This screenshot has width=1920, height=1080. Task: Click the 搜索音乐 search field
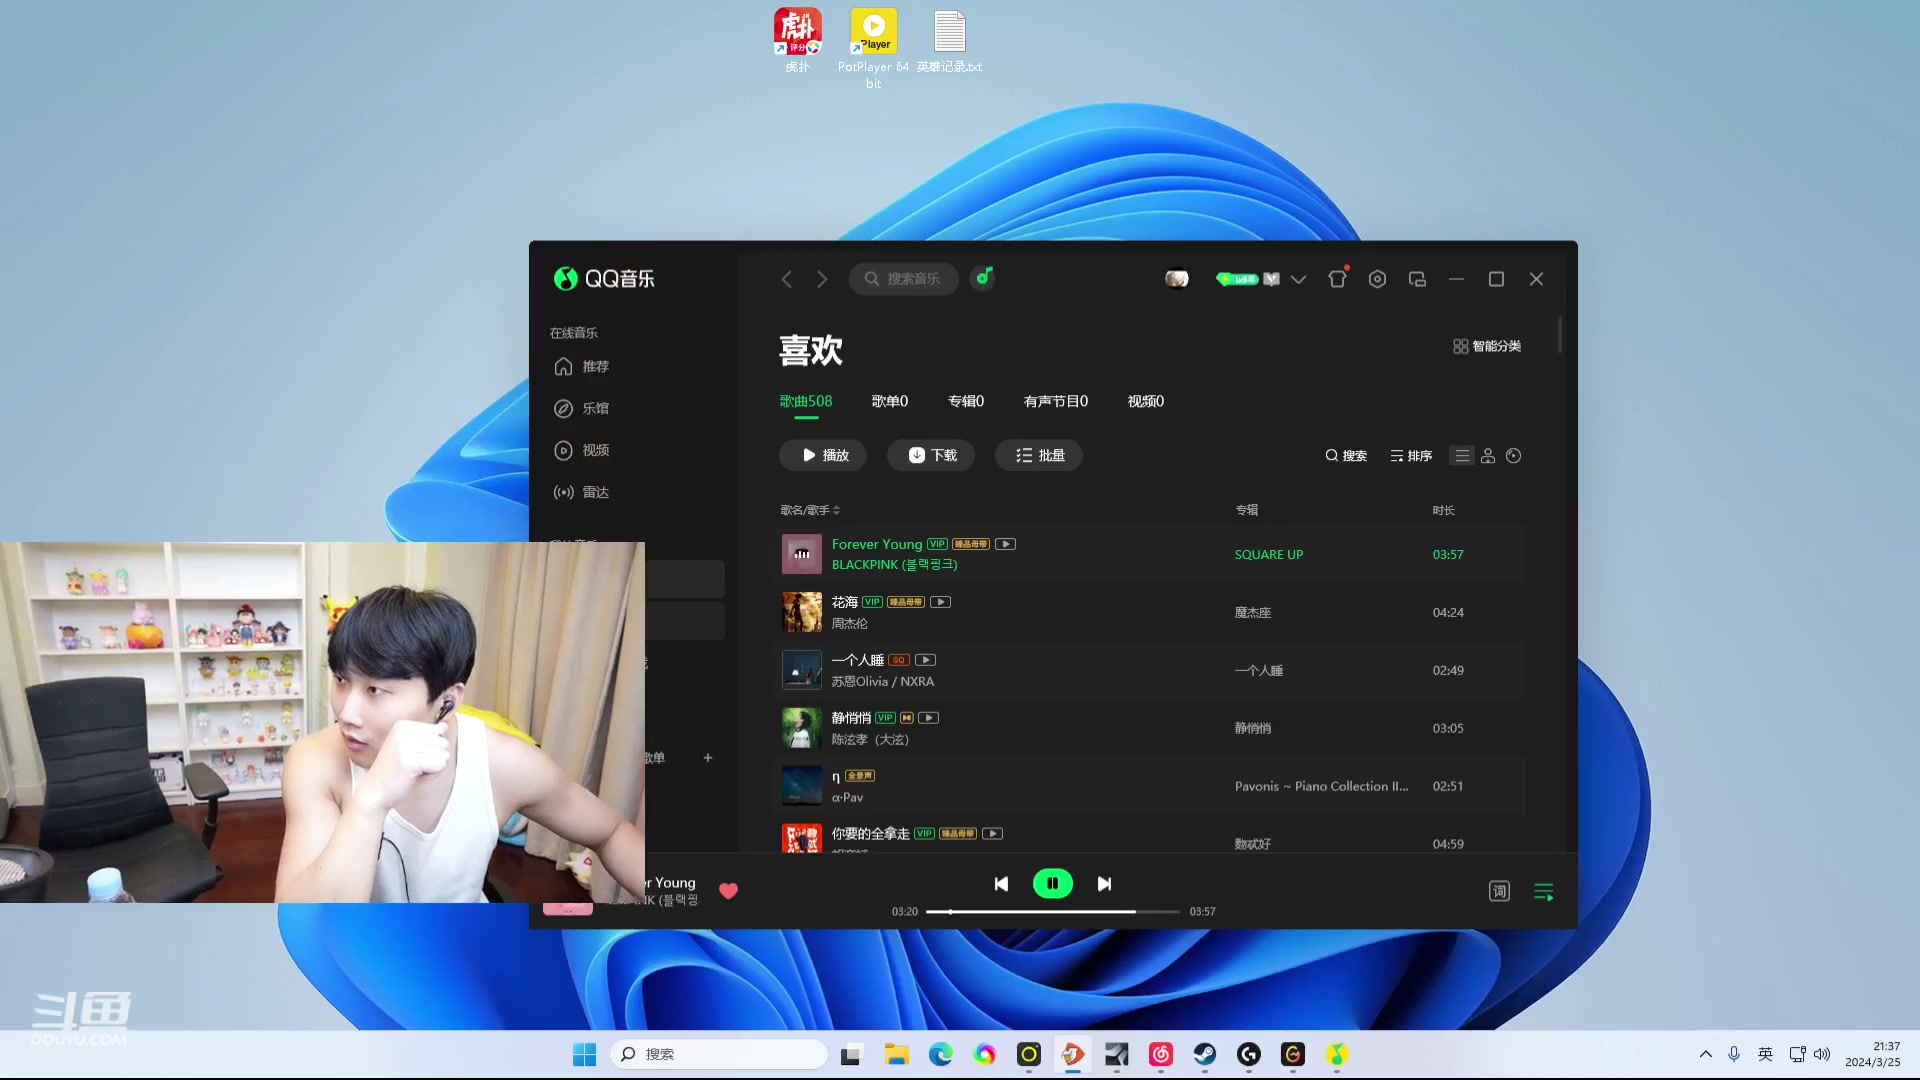click(x=904, y=279)
